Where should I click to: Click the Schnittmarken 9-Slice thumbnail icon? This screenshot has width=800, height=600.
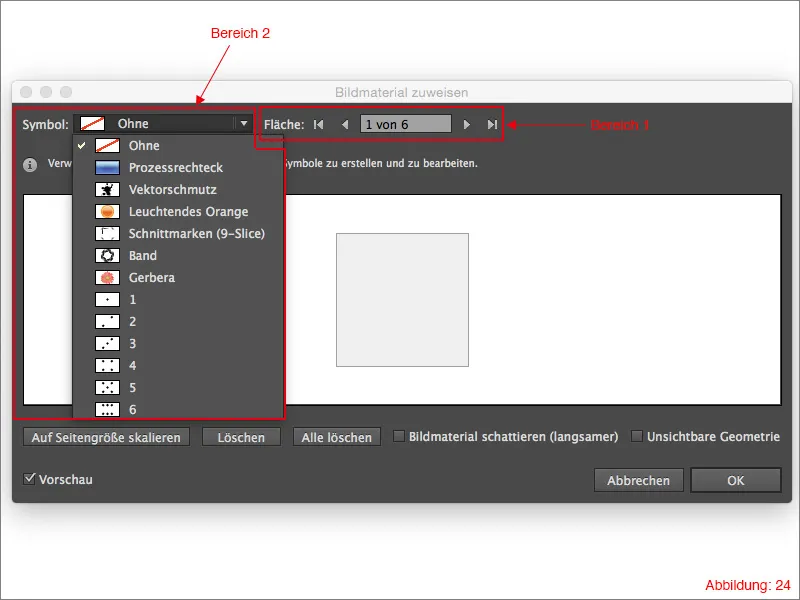[x=107, y=233]
